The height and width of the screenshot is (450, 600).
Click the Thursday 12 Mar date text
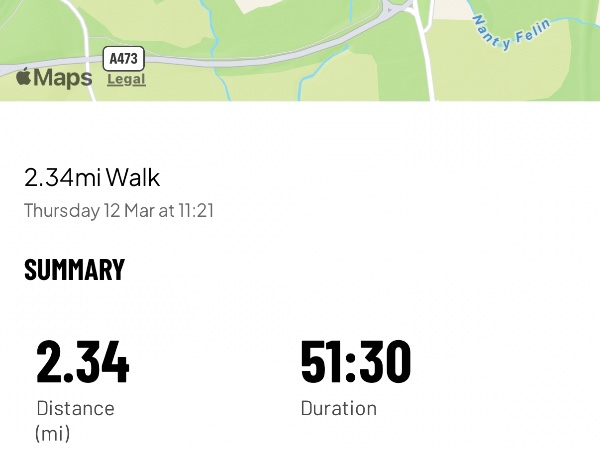pos(119,211)
